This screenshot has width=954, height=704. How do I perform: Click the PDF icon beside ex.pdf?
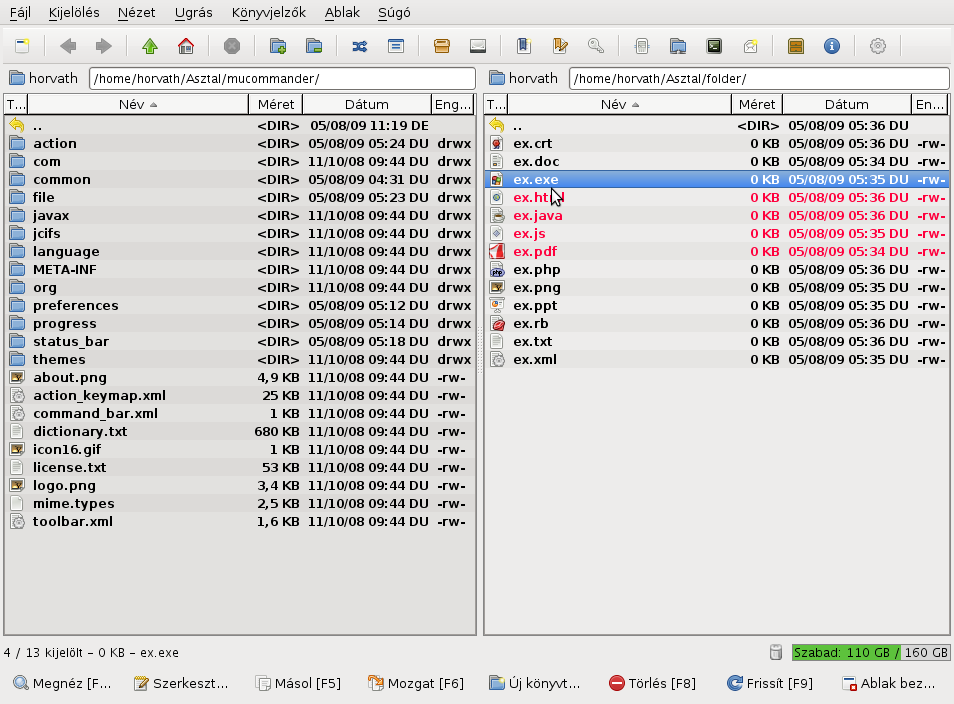[497, 251]
